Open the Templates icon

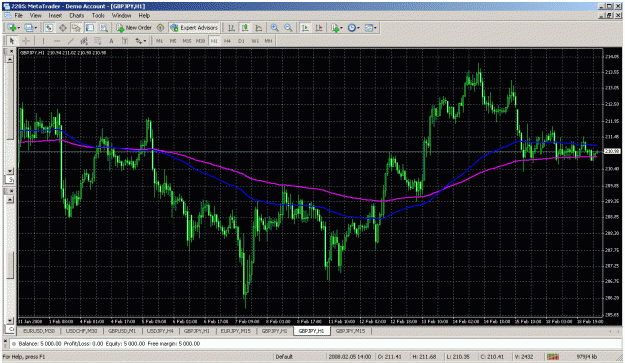tap(369, 27)
